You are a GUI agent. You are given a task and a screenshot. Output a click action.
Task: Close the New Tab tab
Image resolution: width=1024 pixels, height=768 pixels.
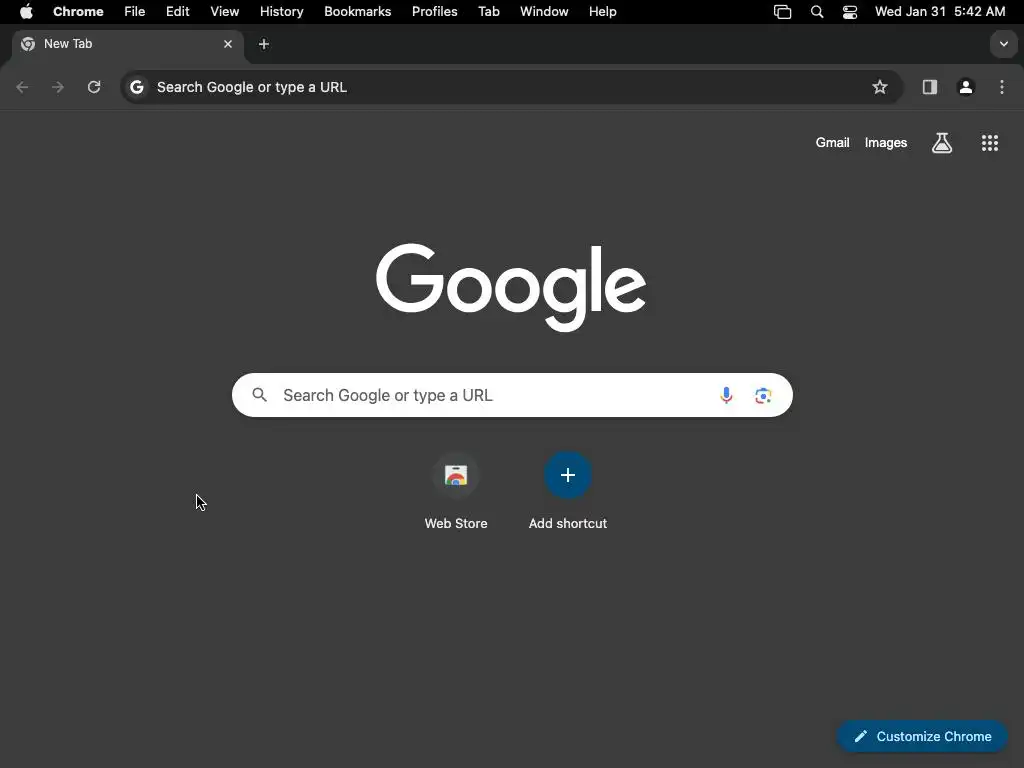click(228, 44)
